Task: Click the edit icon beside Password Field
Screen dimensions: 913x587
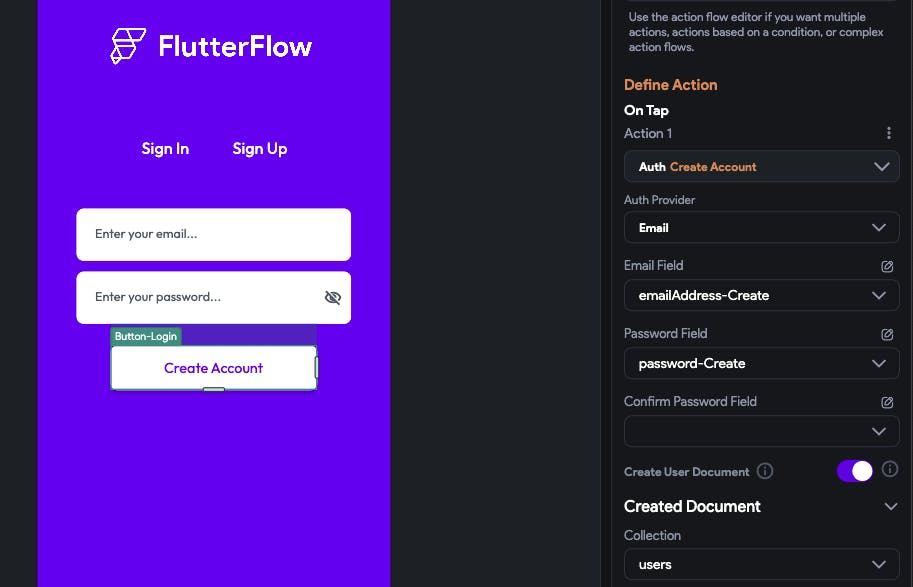Action: click(x=887, y=334)
